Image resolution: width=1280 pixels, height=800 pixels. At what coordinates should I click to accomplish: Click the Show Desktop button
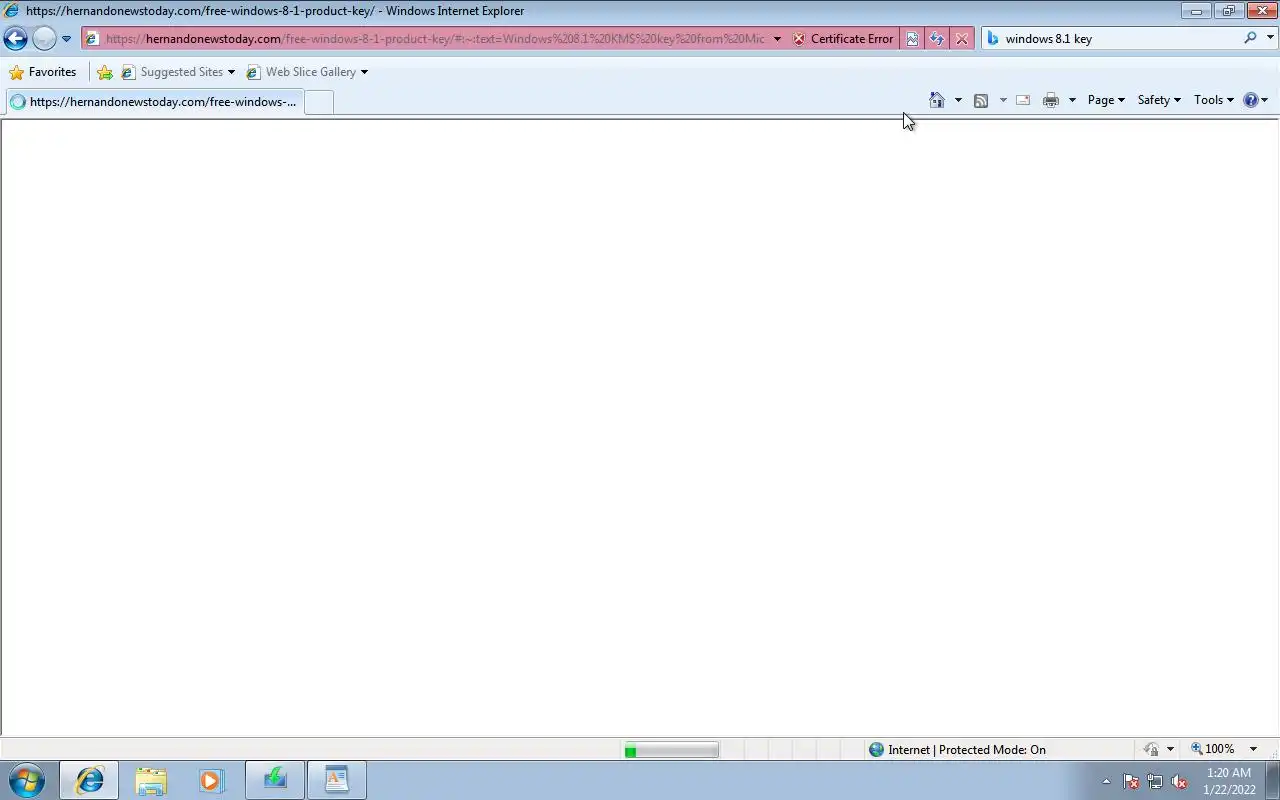pyautogui.click(x=1272, y=780)
